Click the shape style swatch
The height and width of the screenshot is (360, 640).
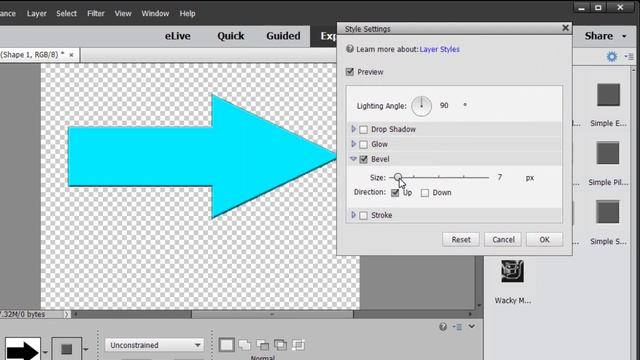coord(67,349)
